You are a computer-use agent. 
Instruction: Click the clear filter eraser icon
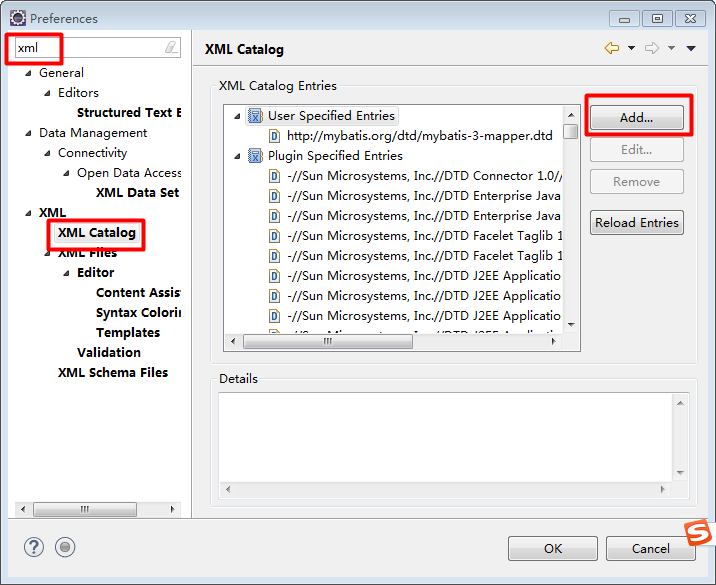point(171,47)
